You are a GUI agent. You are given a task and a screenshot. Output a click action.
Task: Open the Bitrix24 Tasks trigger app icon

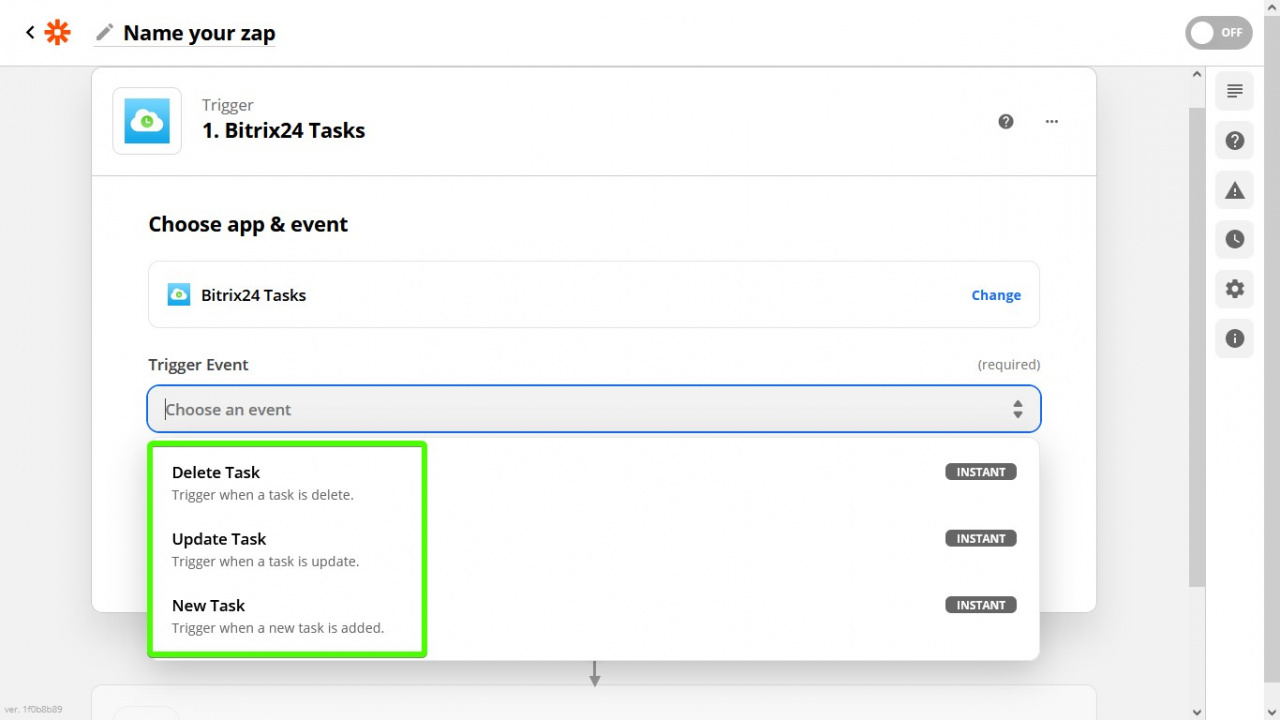147,121
